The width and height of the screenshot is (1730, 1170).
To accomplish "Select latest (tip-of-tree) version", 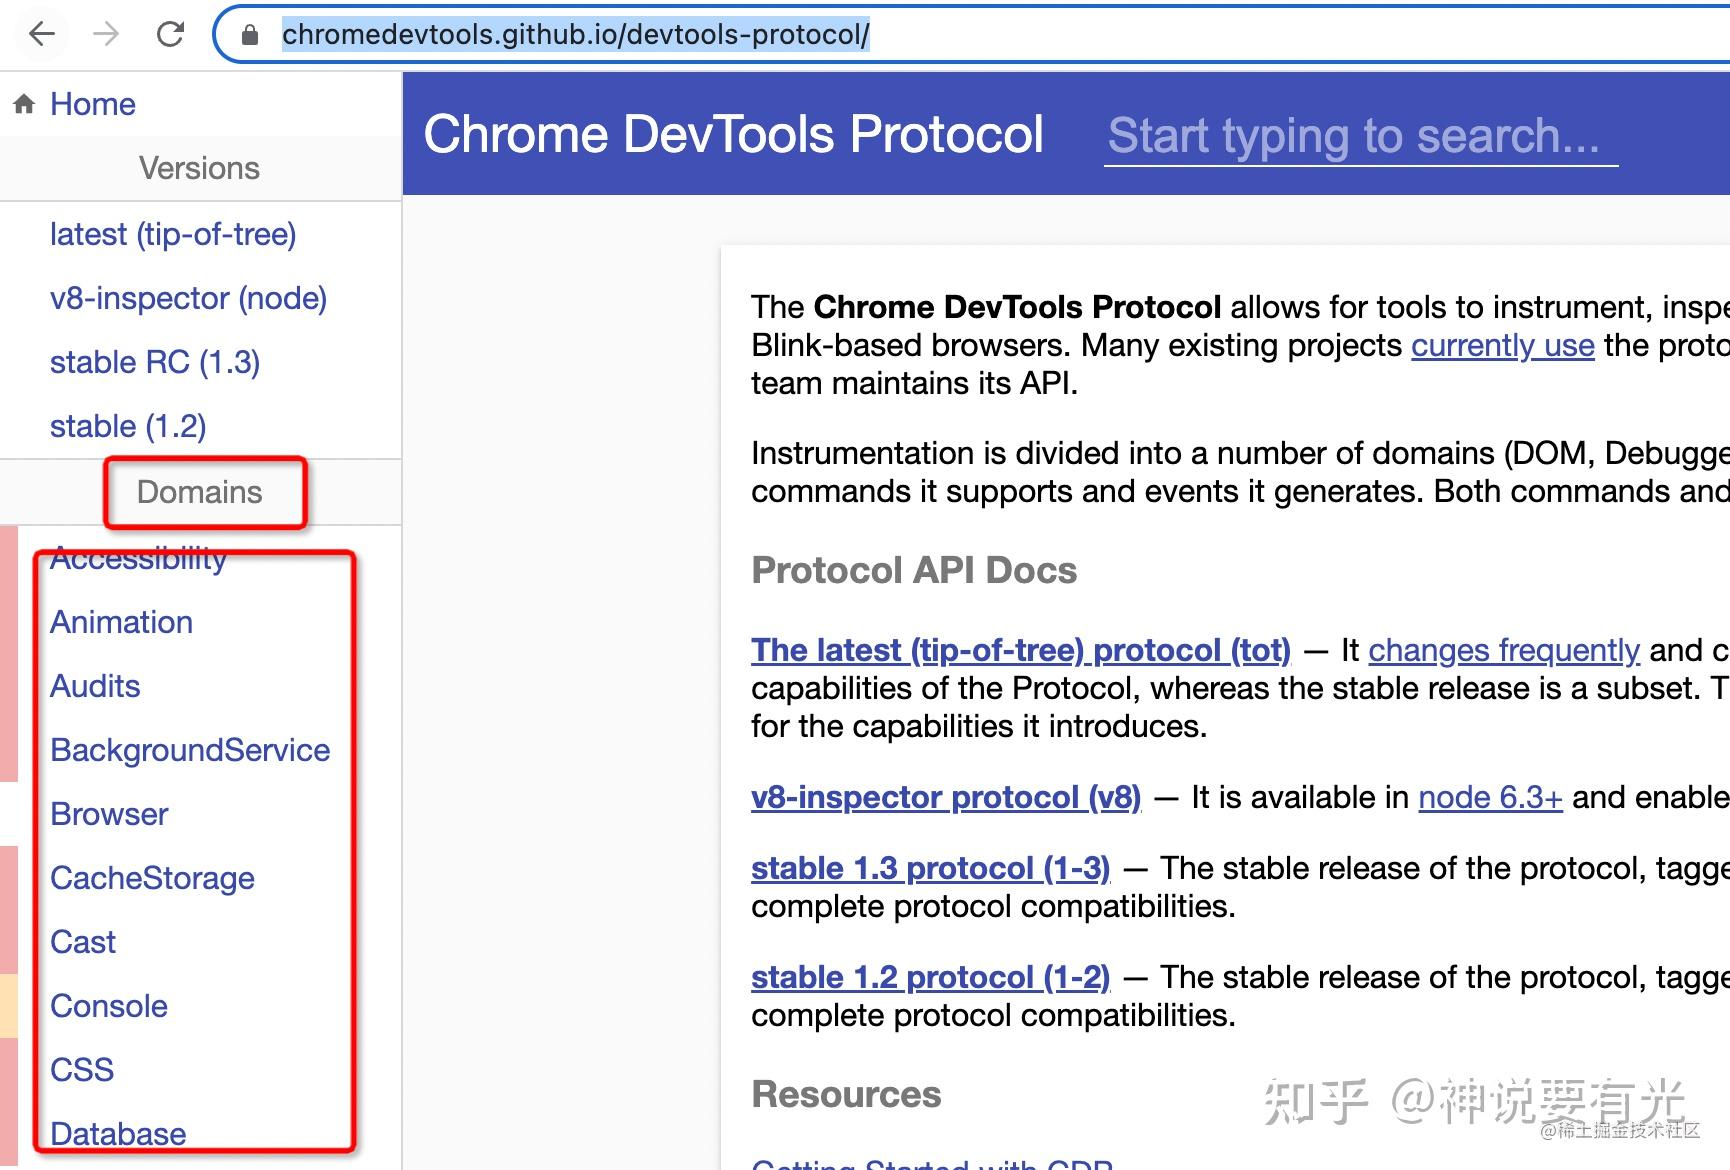I will pos(173,234).
